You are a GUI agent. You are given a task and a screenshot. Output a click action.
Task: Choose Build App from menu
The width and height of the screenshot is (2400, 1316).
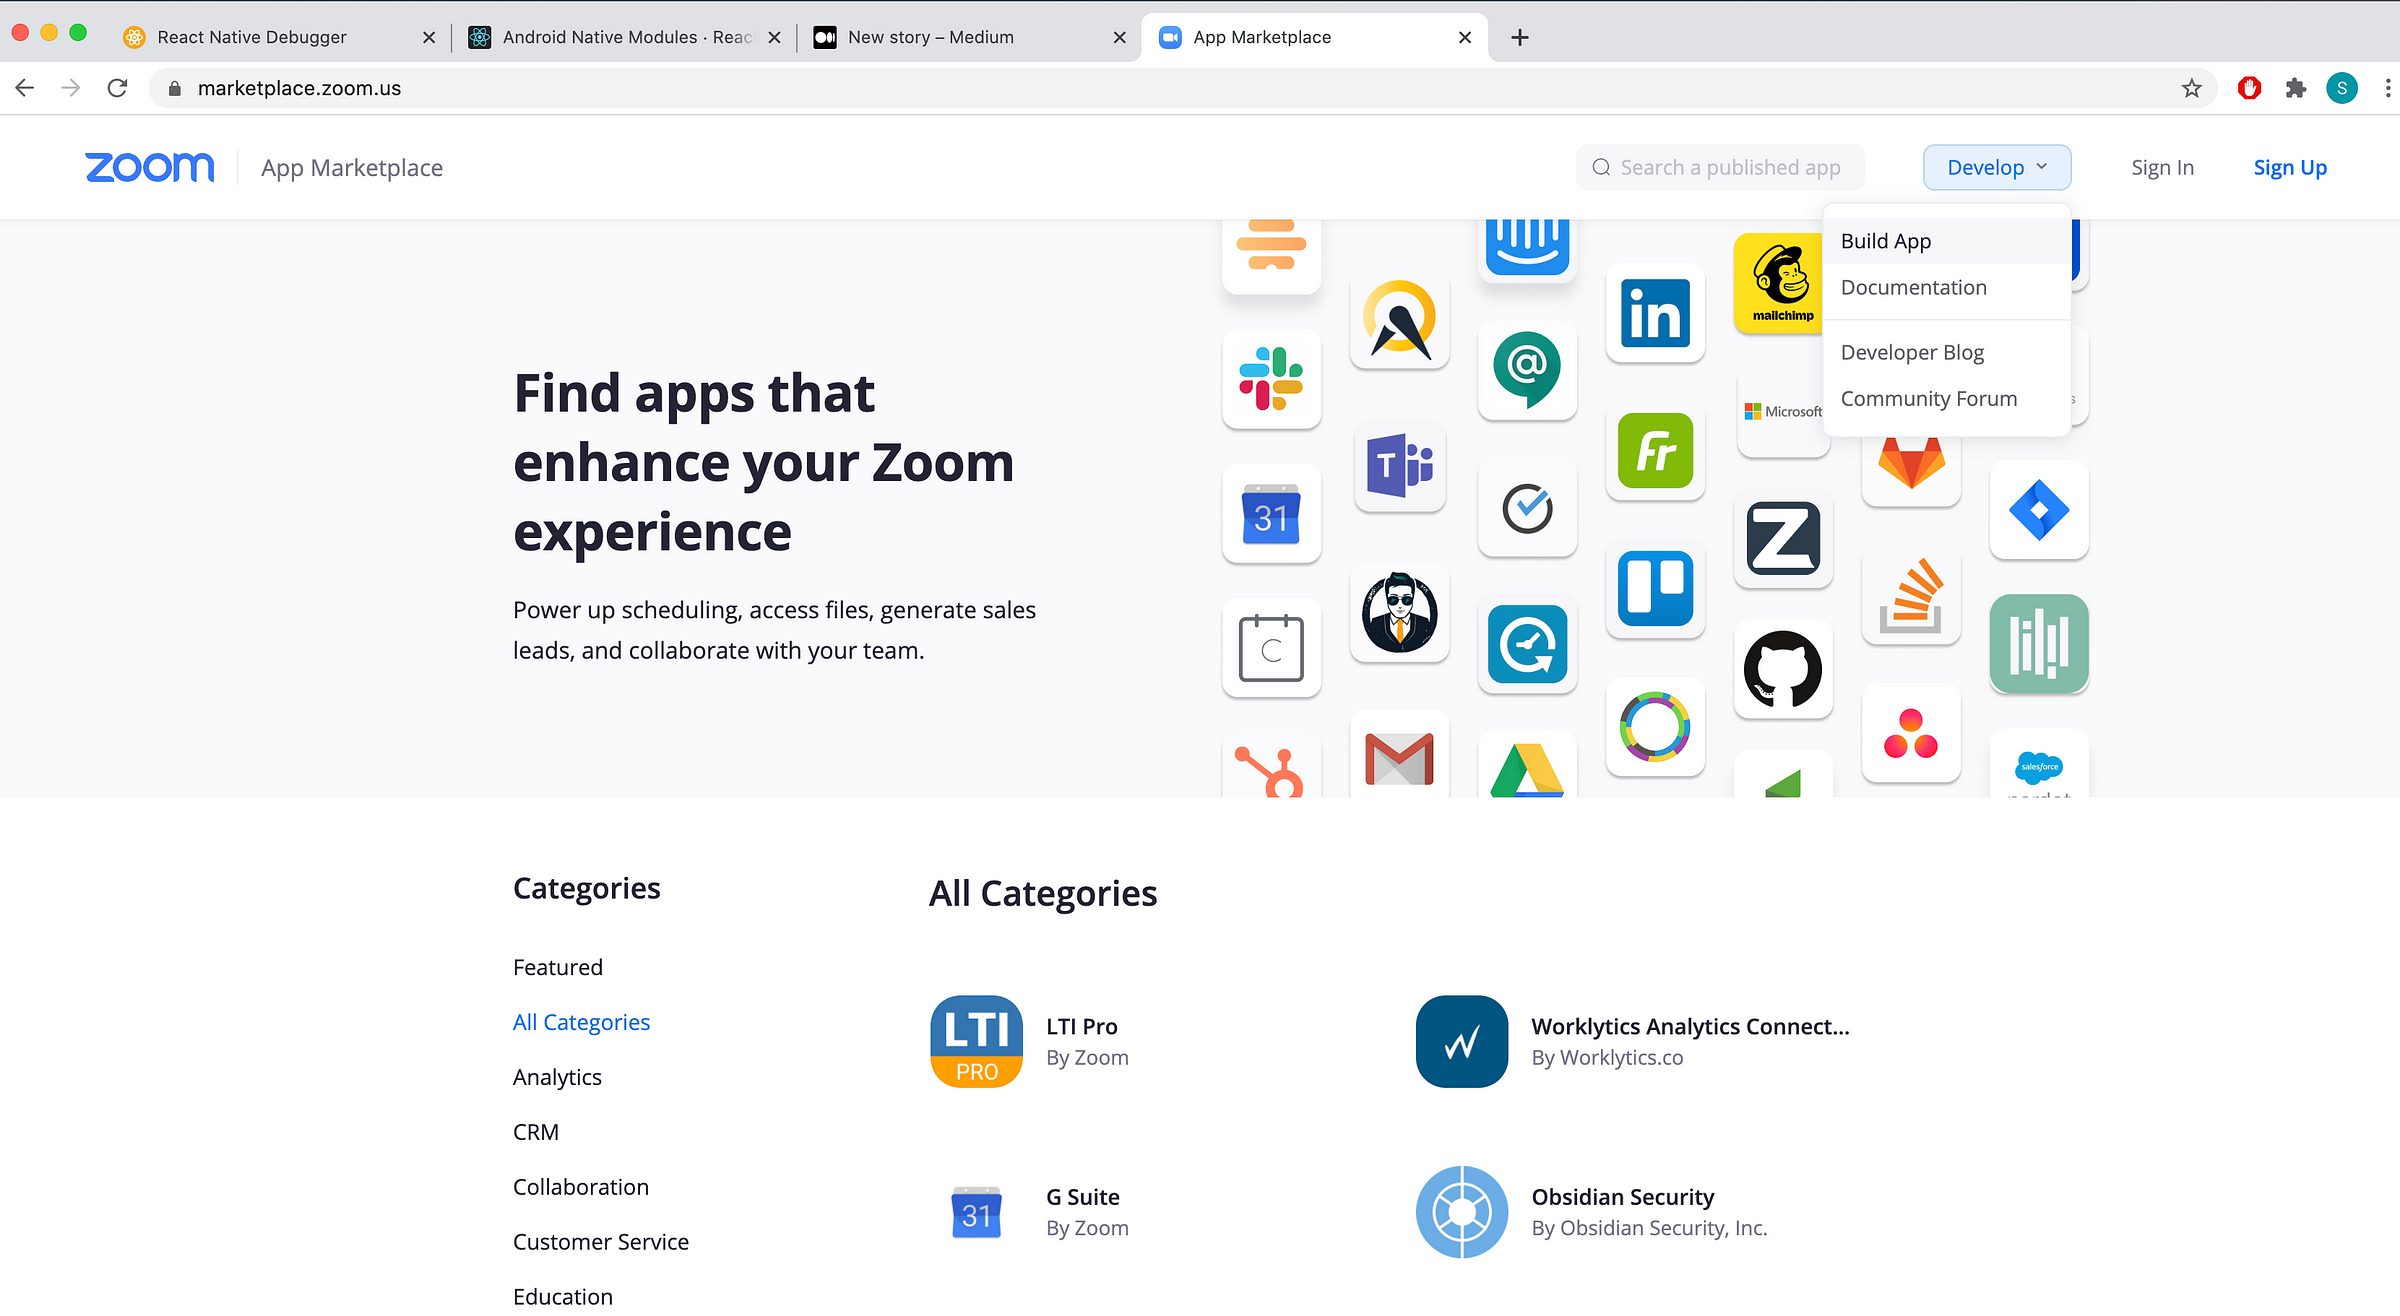[1885, 241]
